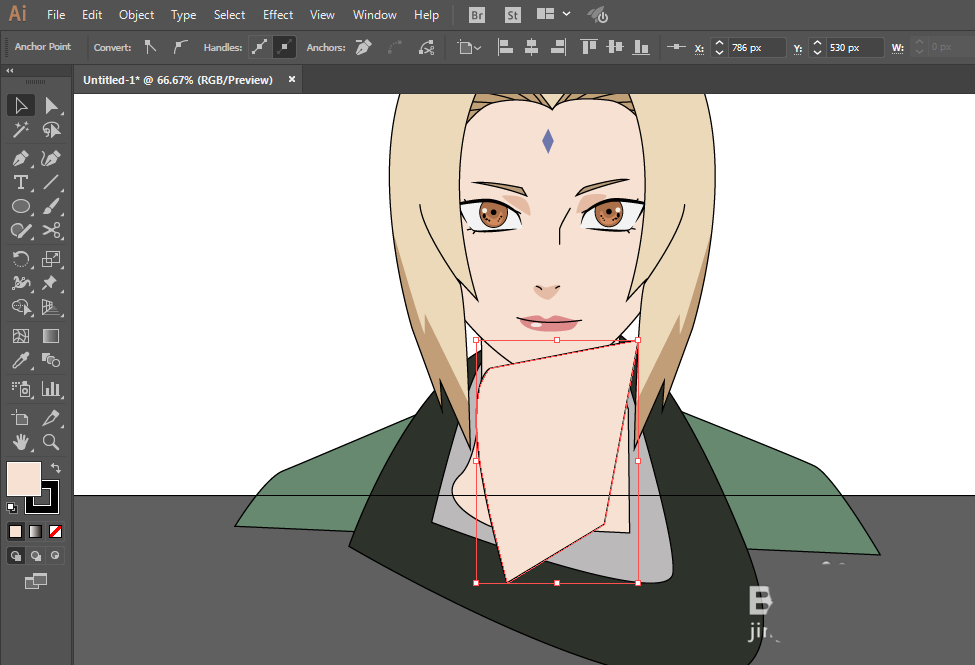Open the File menu

tap(56, 15)
